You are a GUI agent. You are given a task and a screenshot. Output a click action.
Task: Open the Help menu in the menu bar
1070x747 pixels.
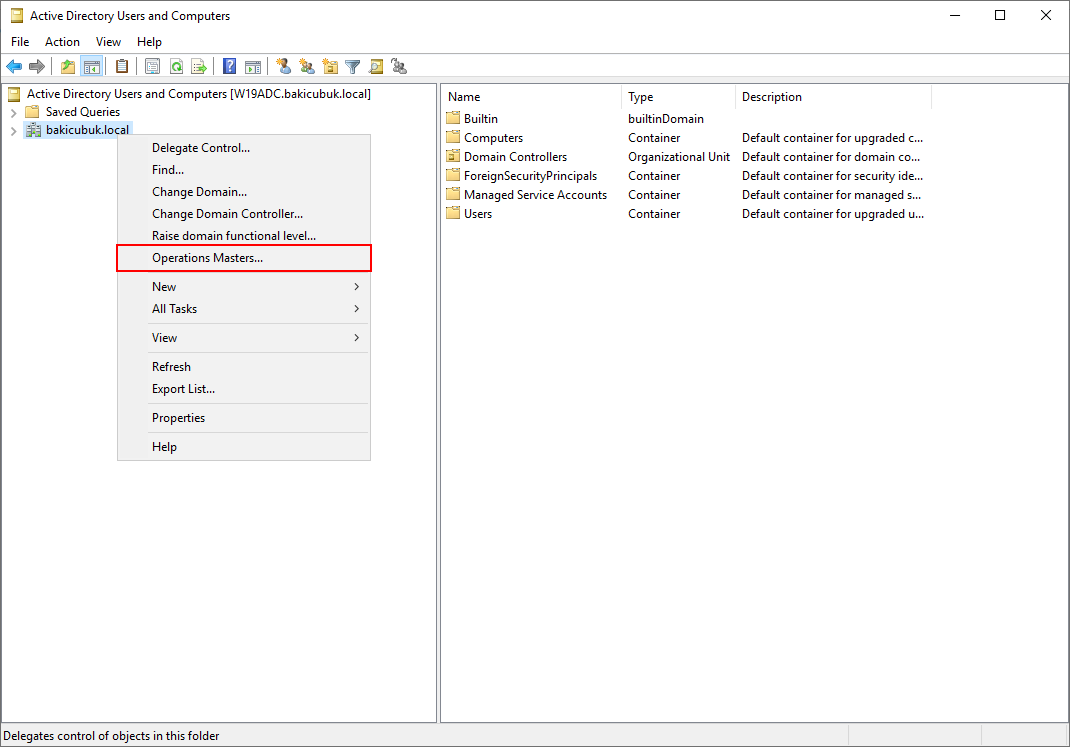[x=149, y=42]
